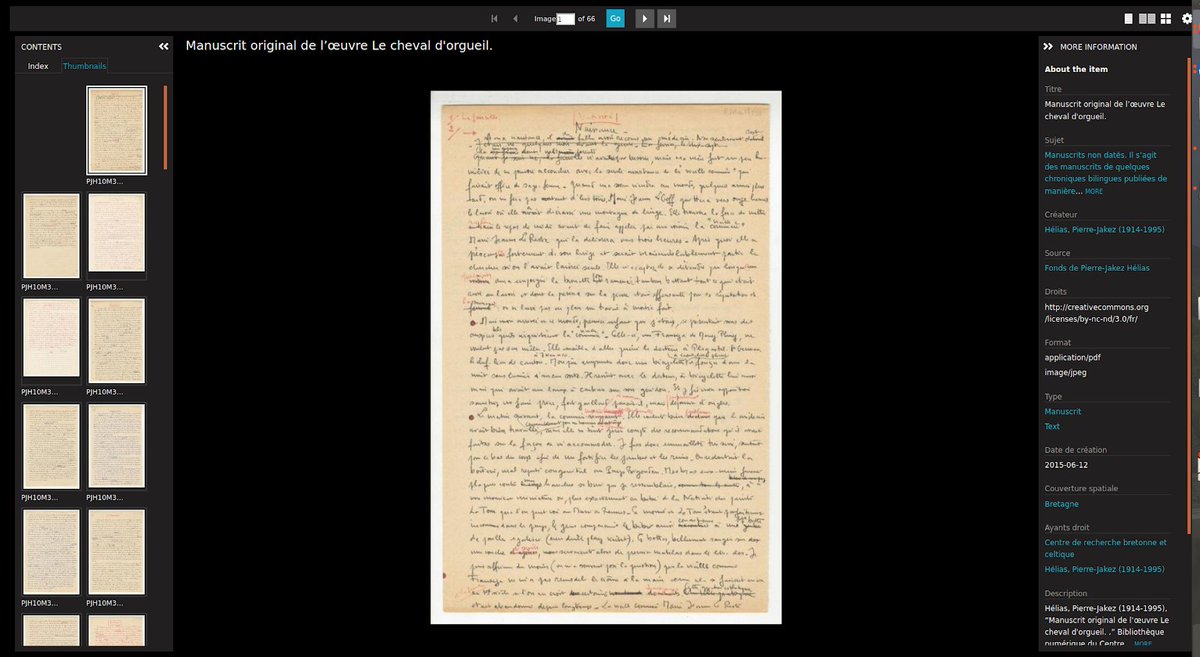Viewport: 1200px width, 657px height.
Task: Click the '2015-06-12' creation date
Action: pos(1066,465)
